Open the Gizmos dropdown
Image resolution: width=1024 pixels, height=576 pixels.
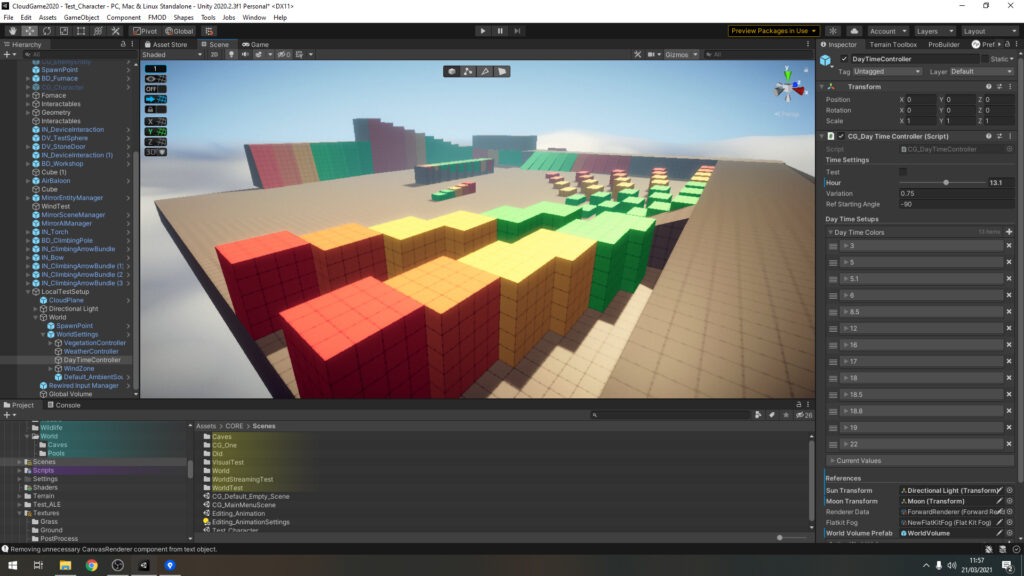point(680,55)
